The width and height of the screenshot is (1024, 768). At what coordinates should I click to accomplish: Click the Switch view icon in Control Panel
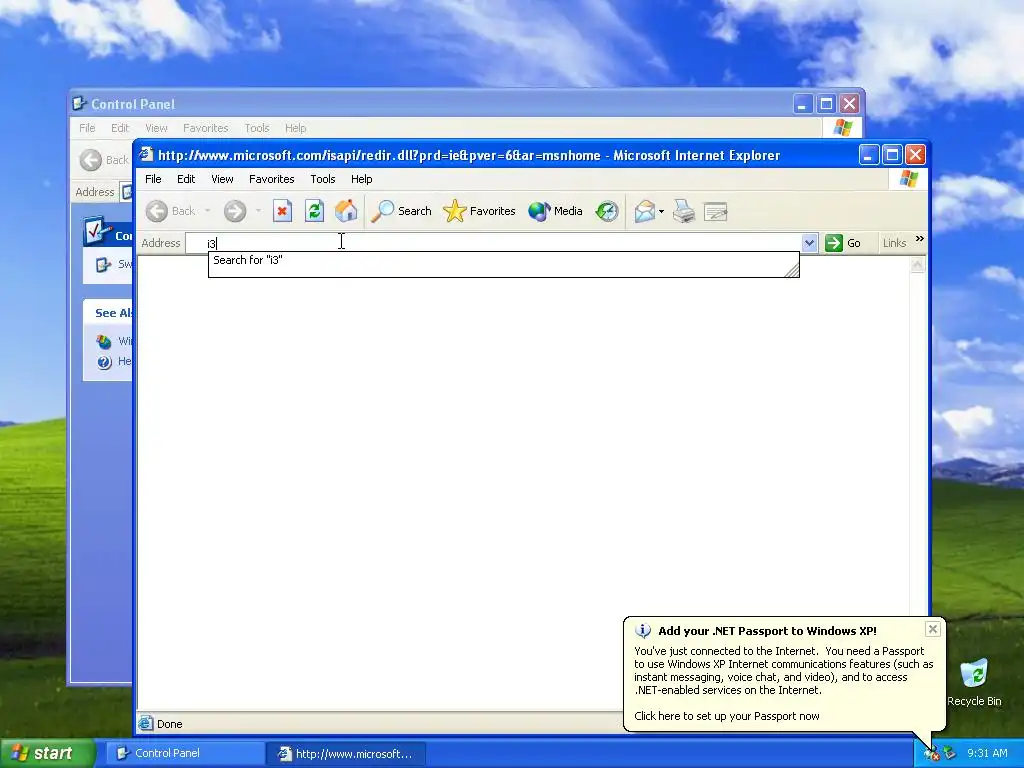[103, 264]
